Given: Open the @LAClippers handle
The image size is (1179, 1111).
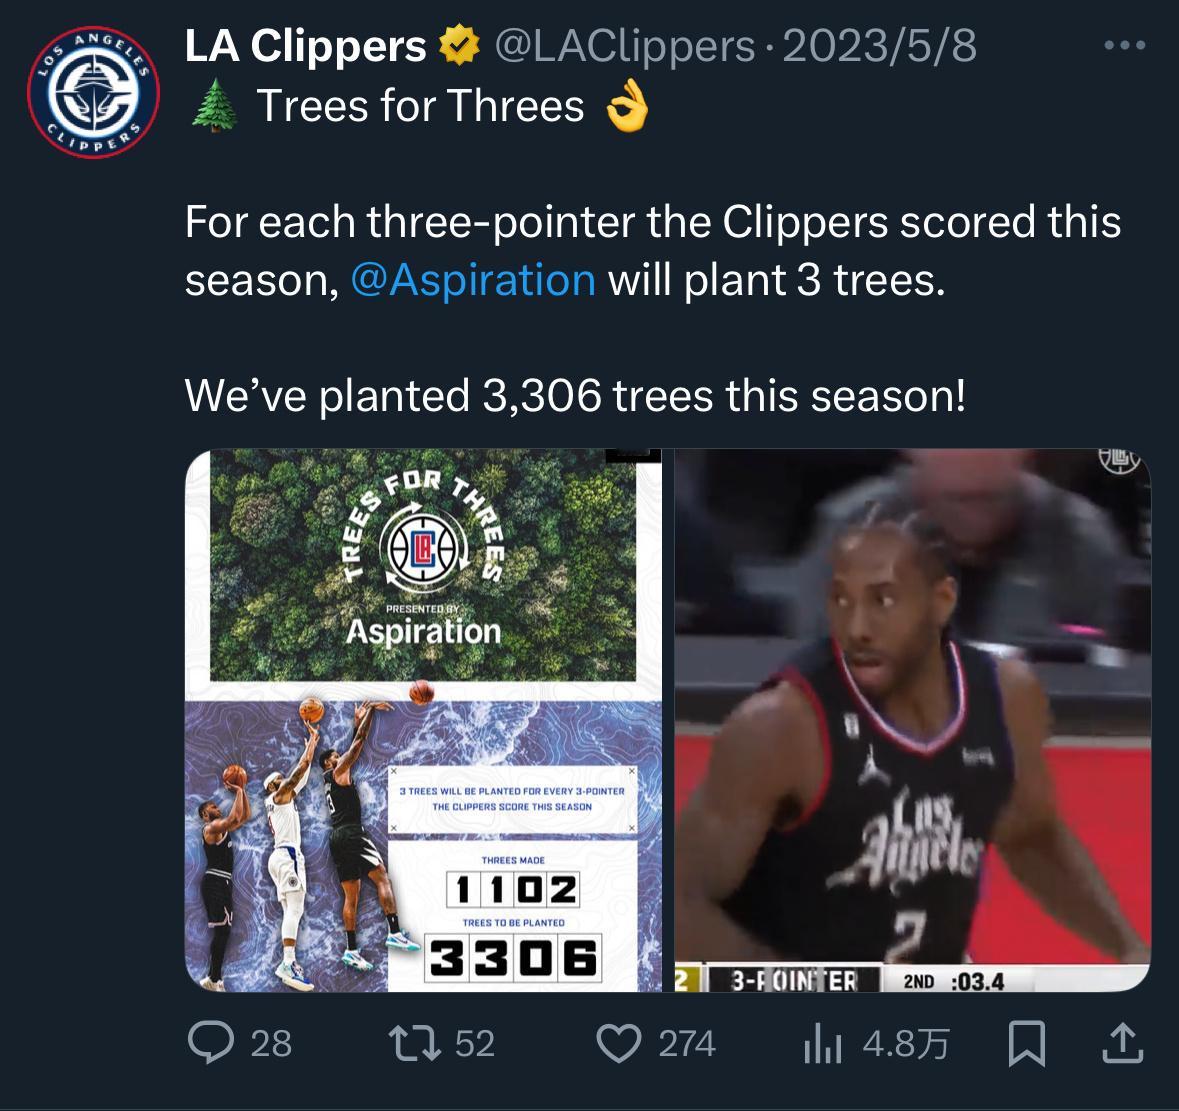Looking at the screenshot, I should (x=624, y=46).
